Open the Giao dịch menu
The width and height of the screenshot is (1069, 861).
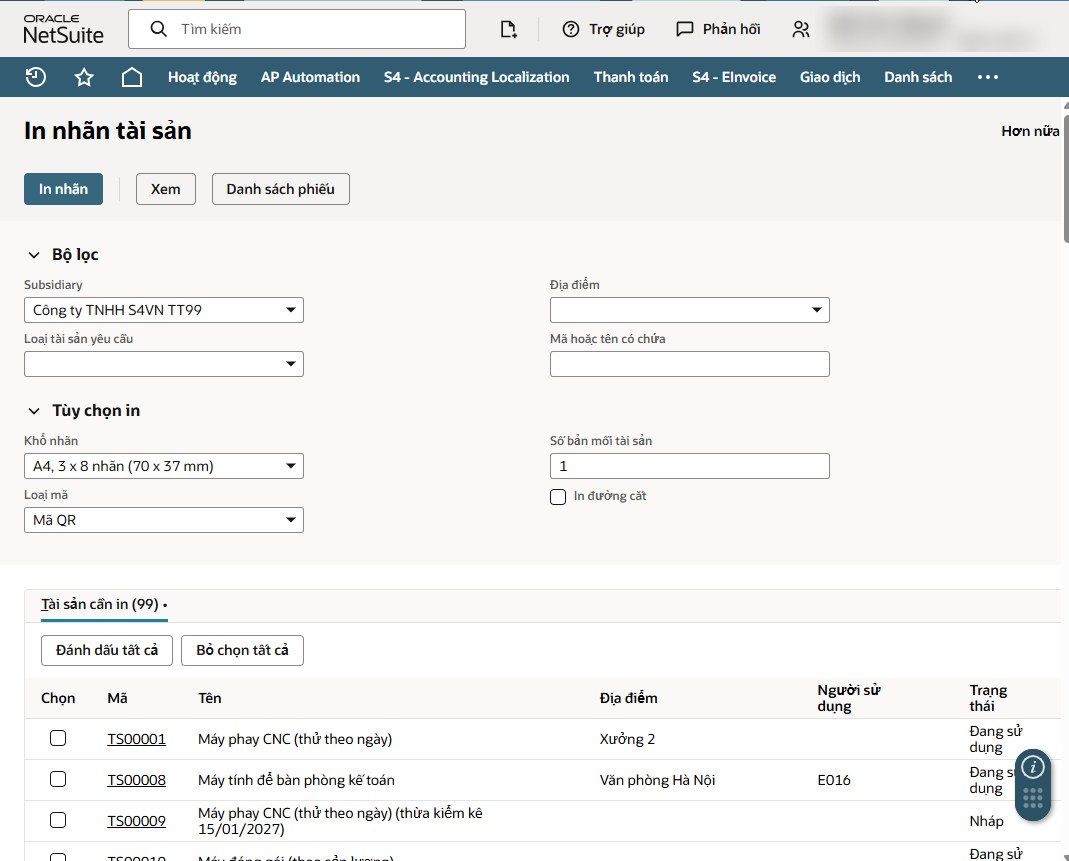coord(830,77)
